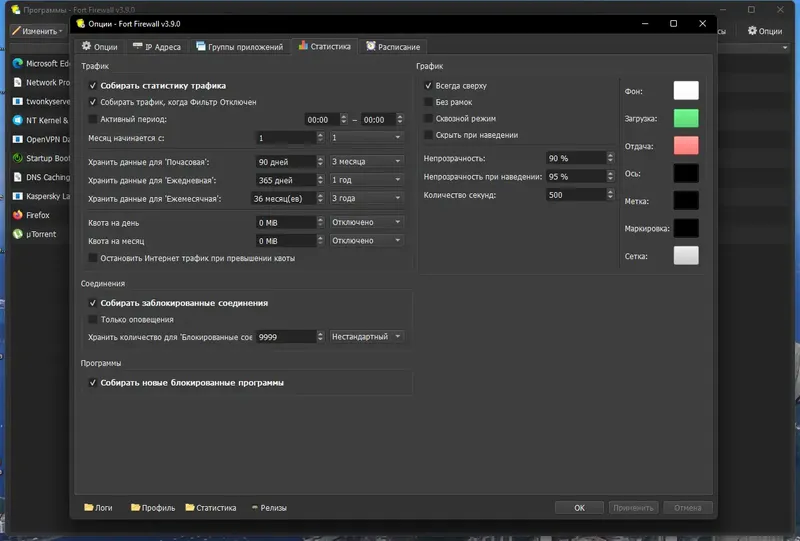Open the Месяц начинается с dropdown
This screenshot has height=541, width=800.
[x=366, y=137]
